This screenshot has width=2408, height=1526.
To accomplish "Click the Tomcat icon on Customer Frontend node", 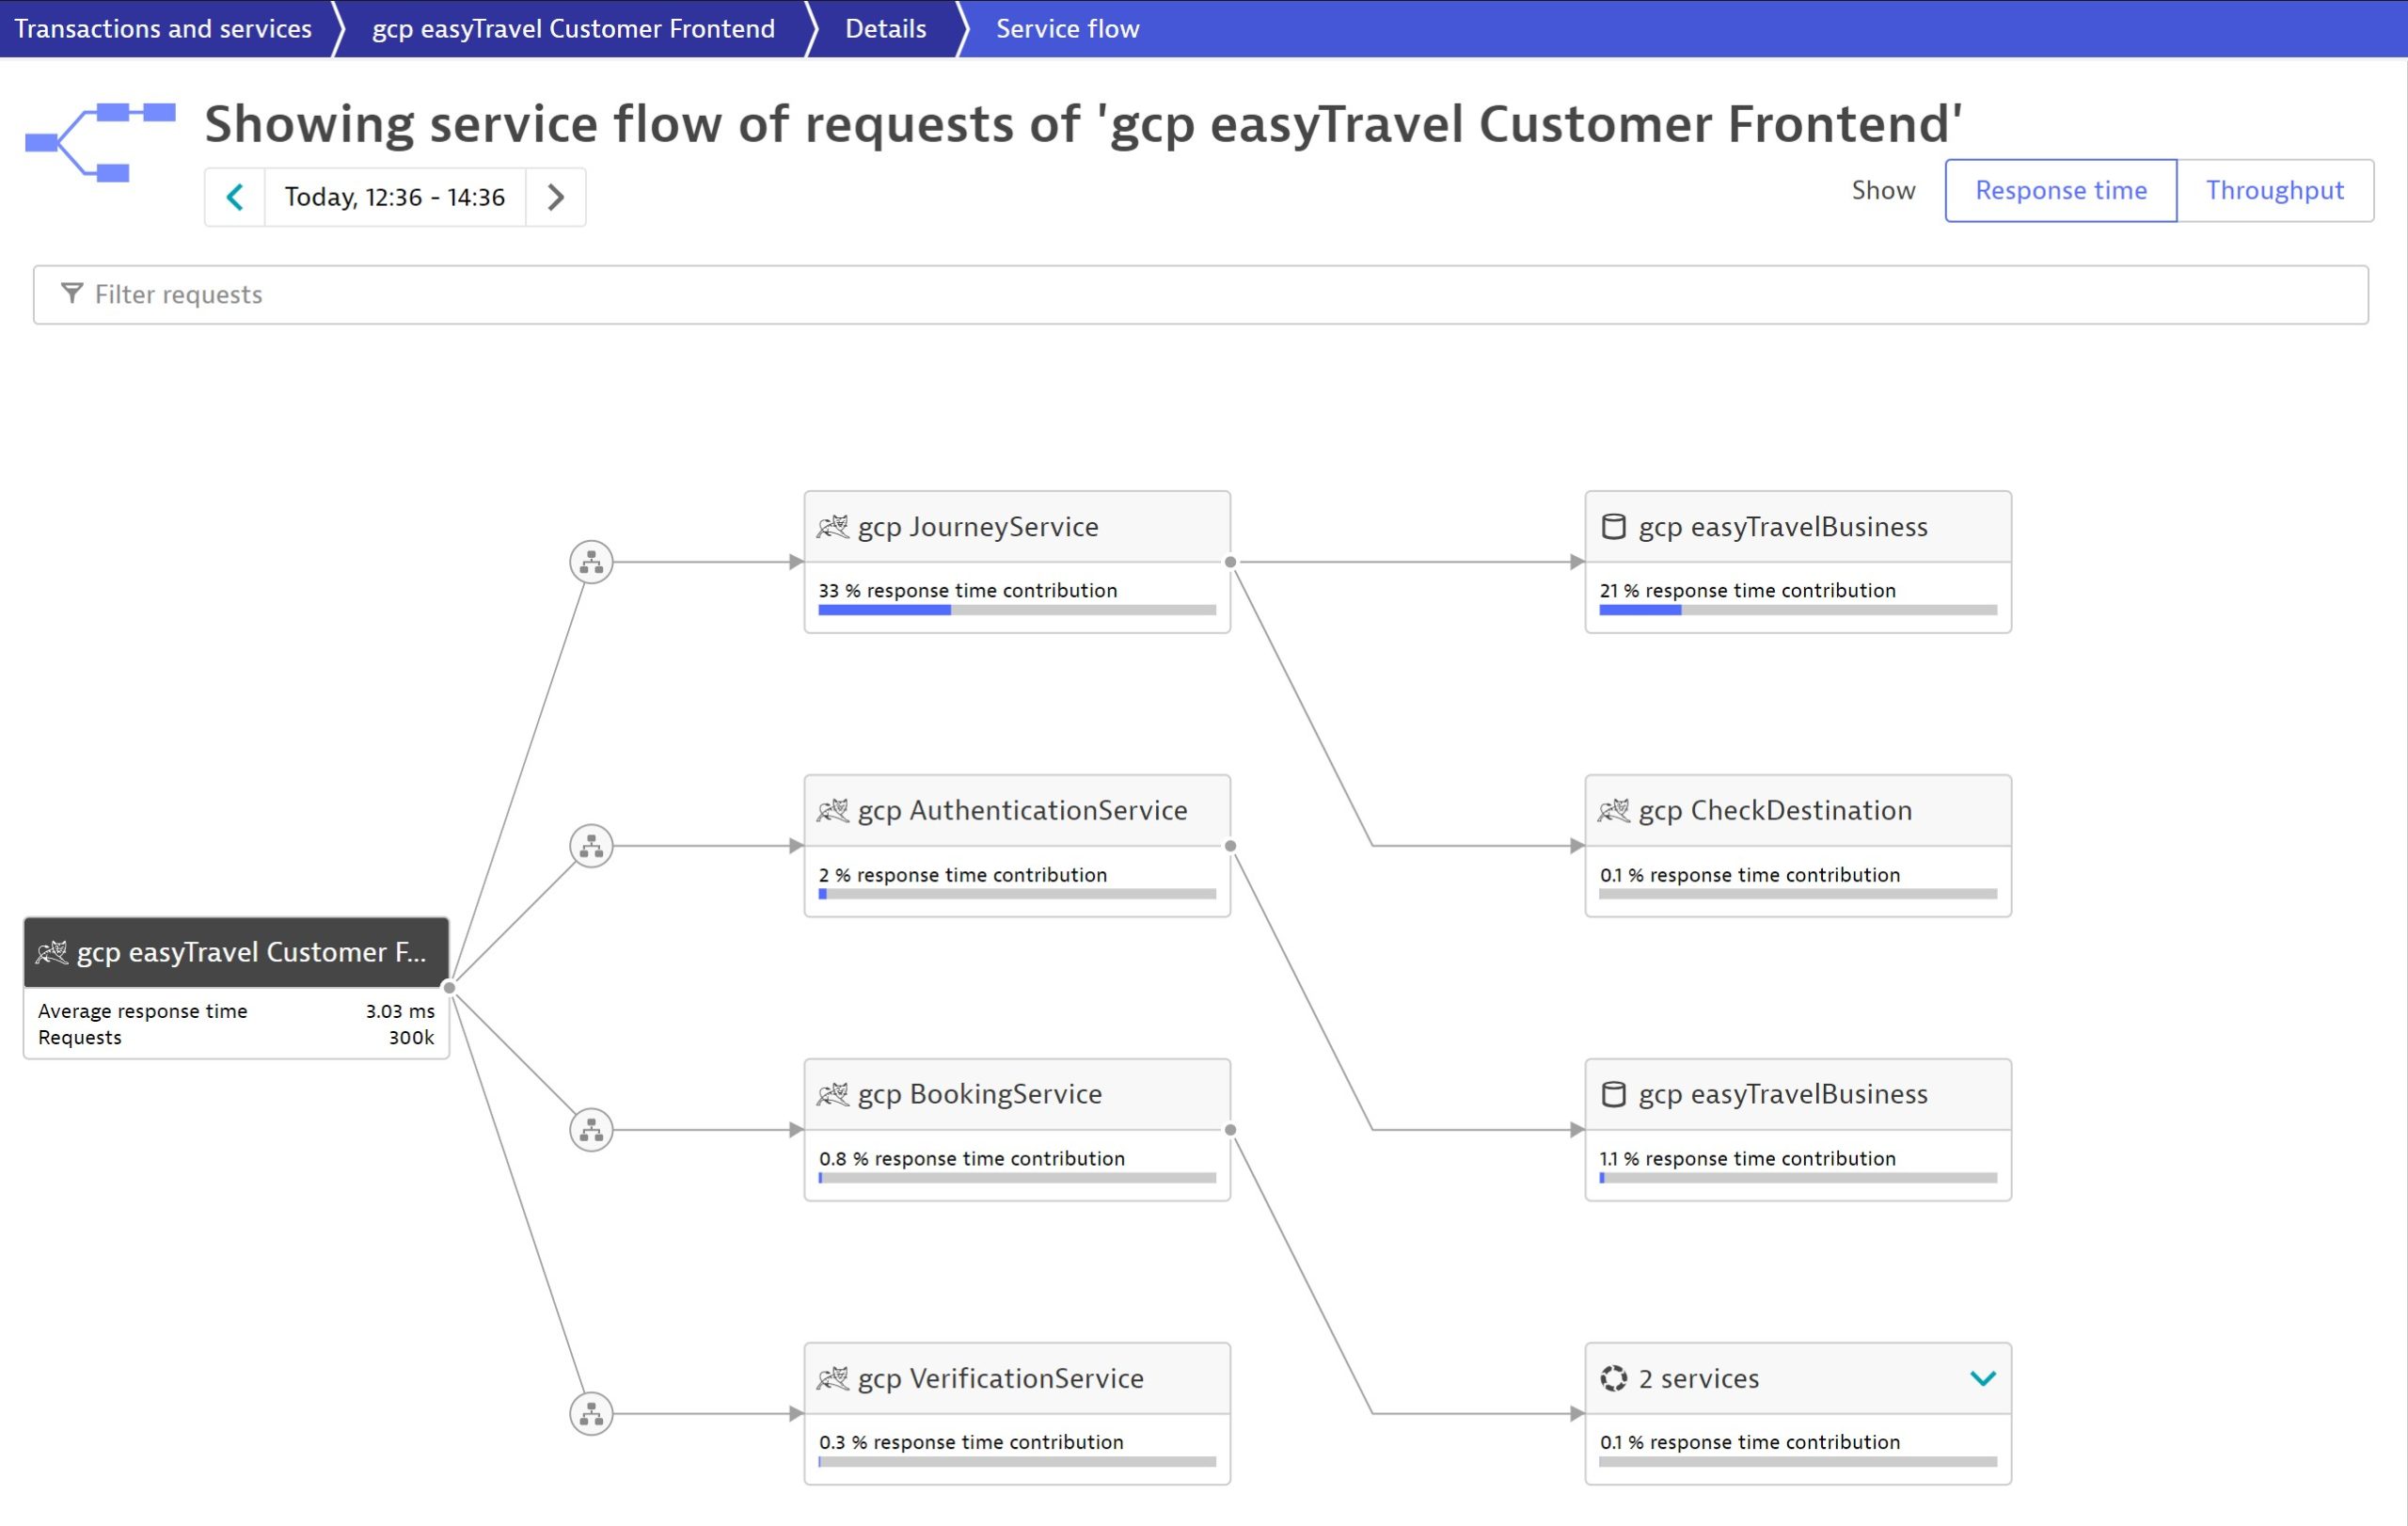I will pos(51,952).
